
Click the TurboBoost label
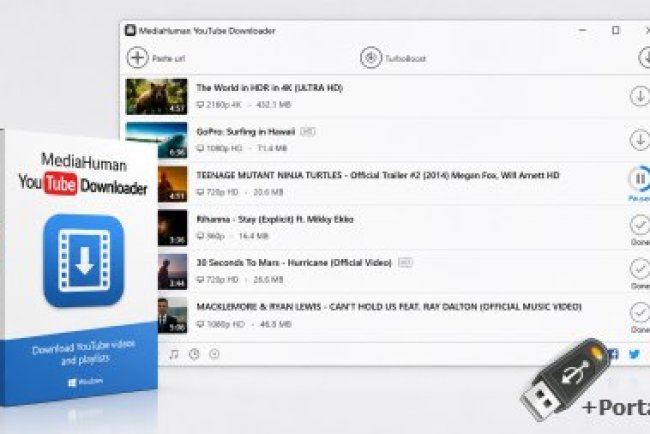pyautogui.click(x=405, y=58)
